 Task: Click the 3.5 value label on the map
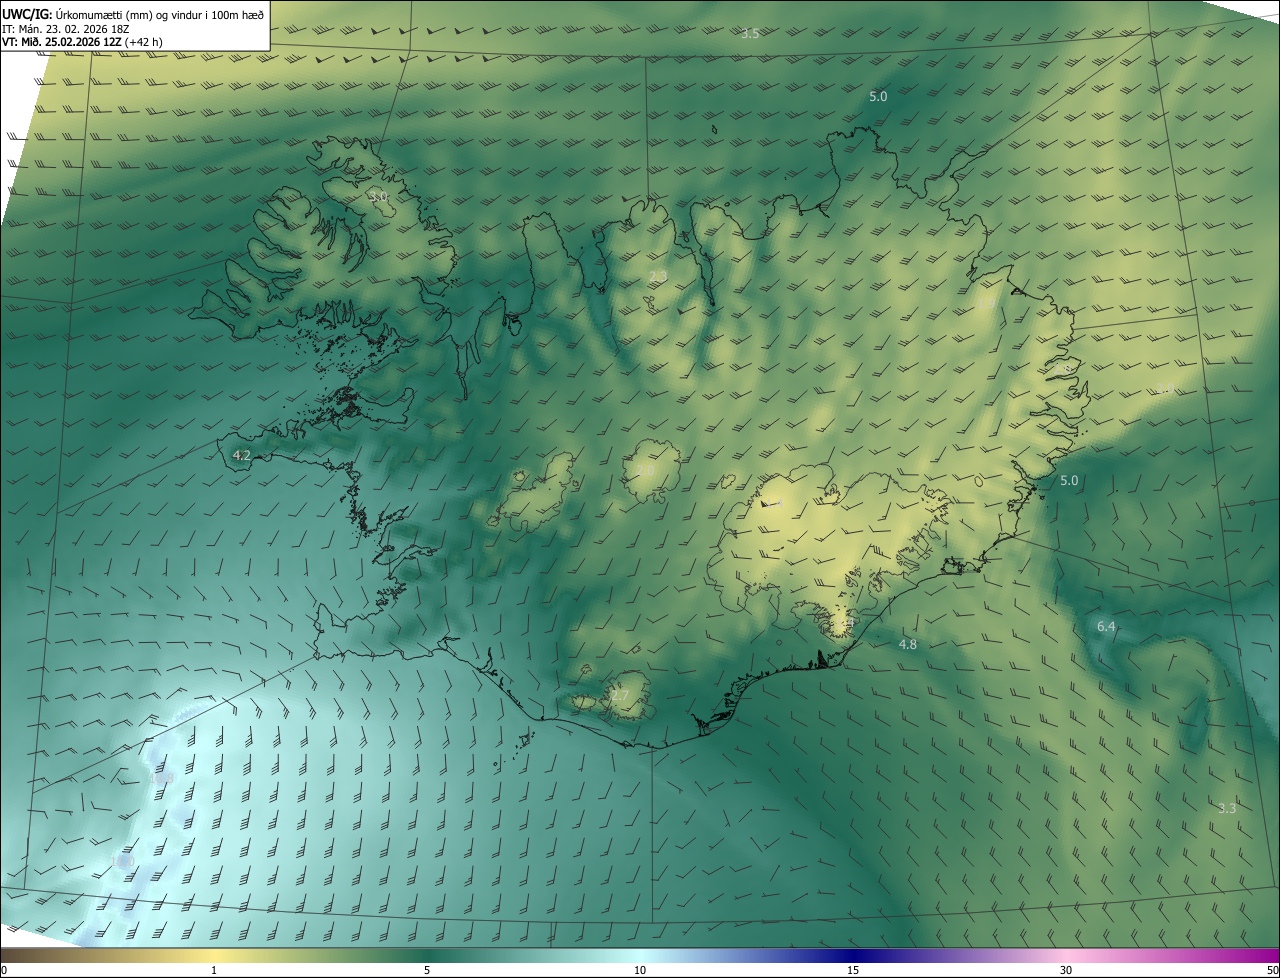click(750, 33)
